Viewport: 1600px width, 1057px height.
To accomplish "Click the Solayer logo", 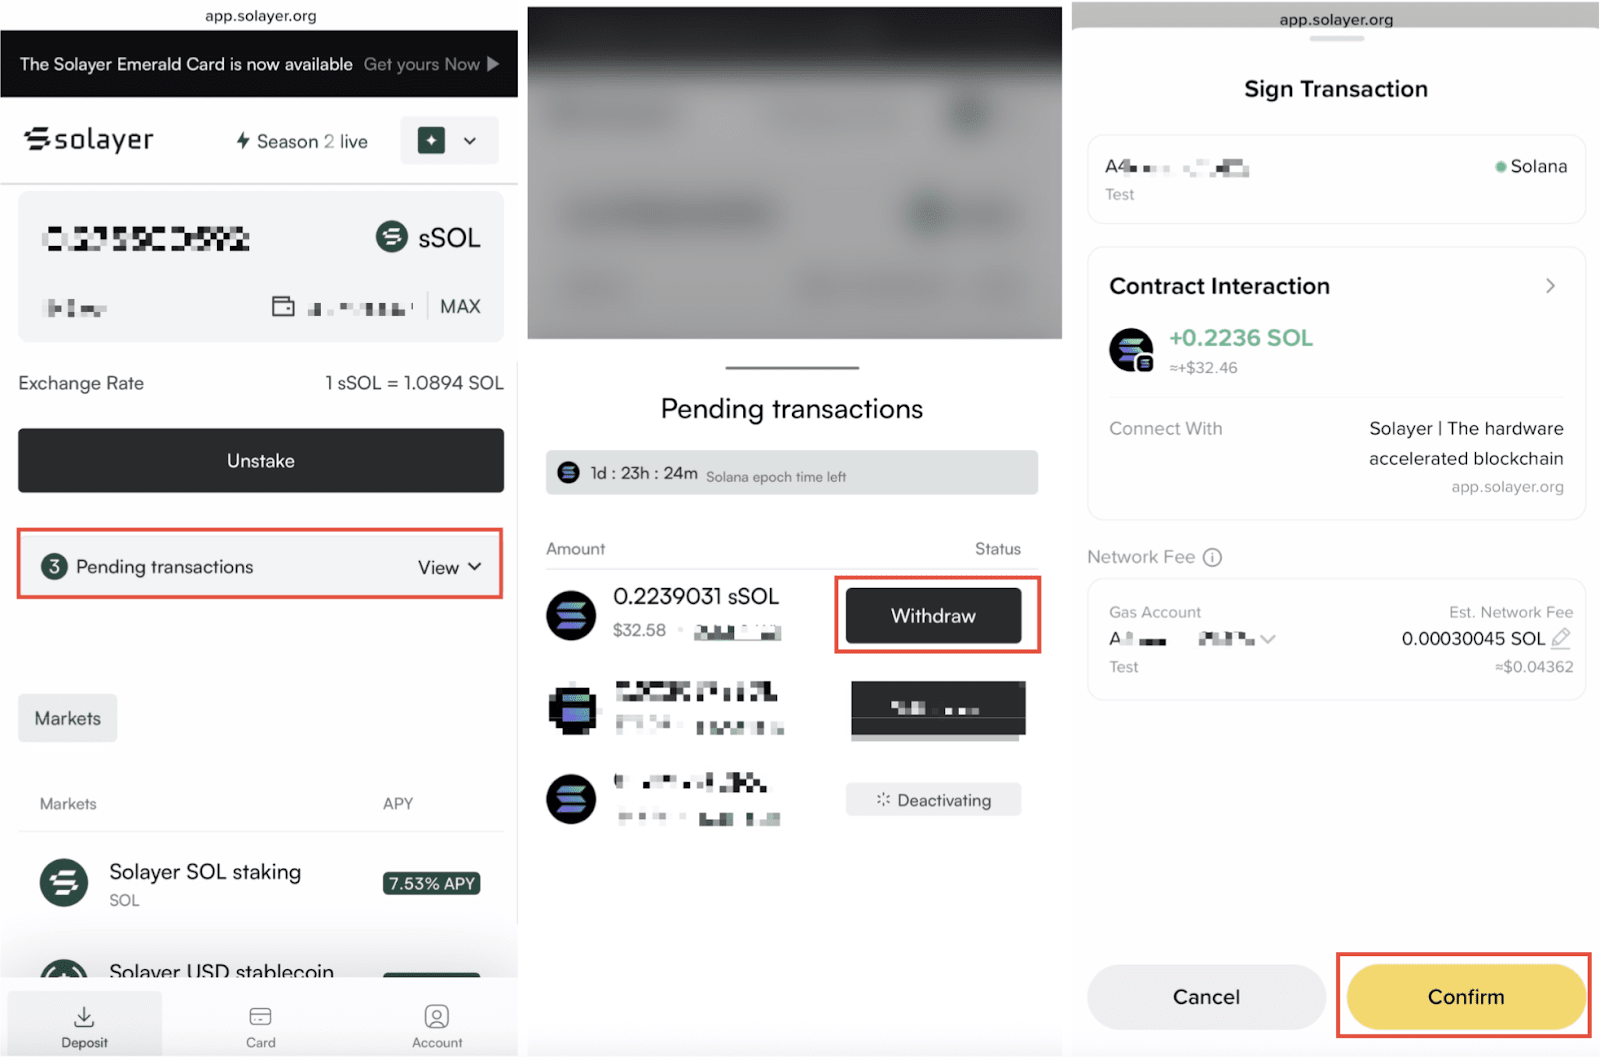I will (88, 140).
